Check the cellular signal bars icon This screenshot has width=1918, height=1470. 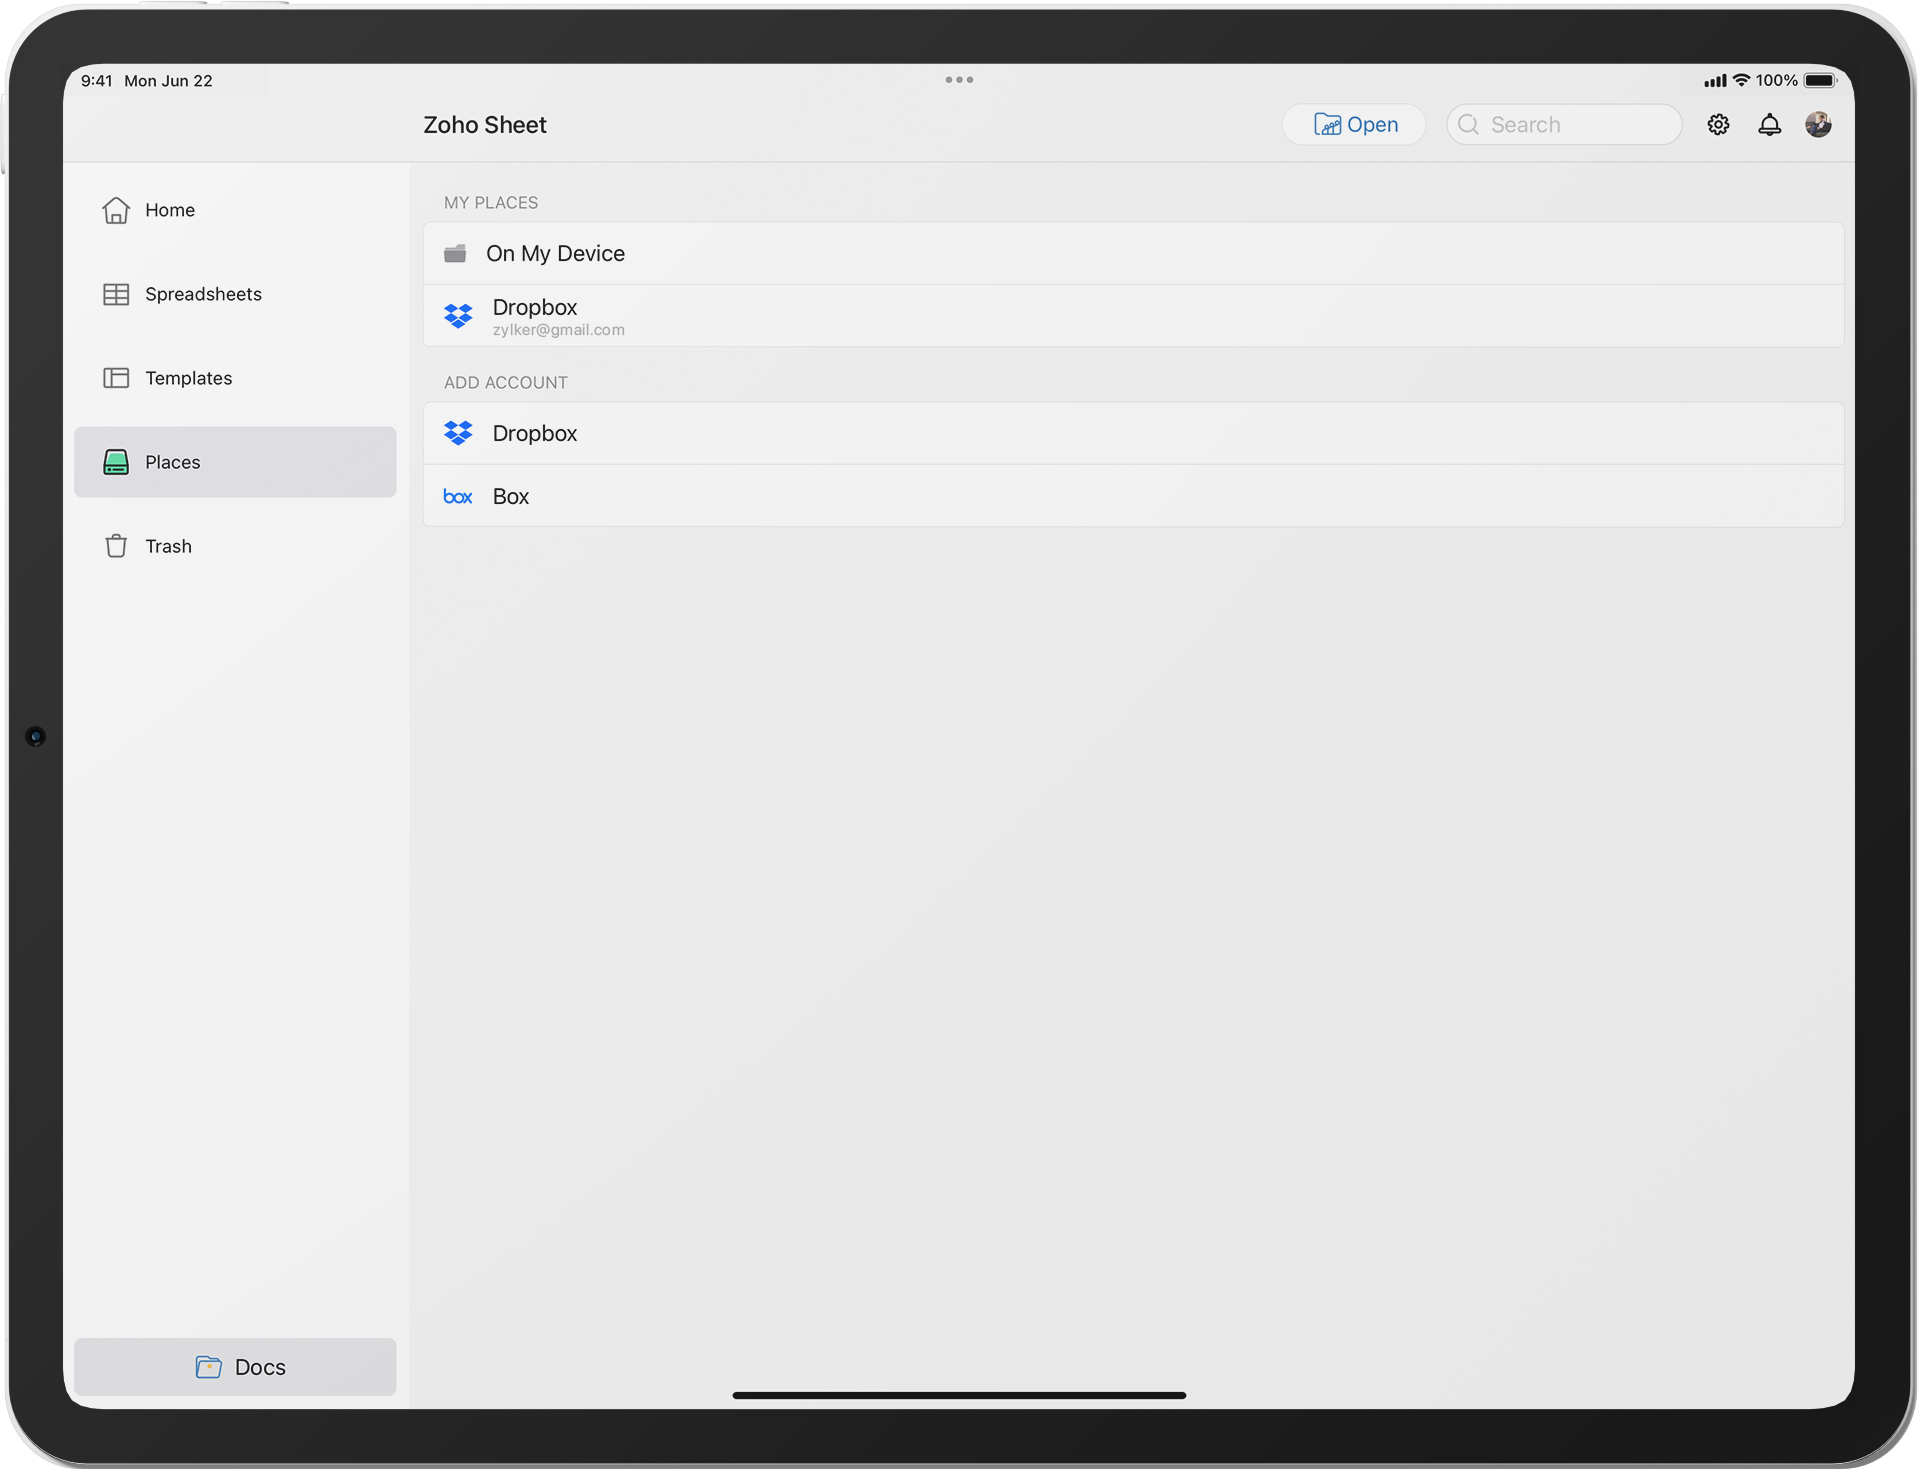[x=1715, y=80]
